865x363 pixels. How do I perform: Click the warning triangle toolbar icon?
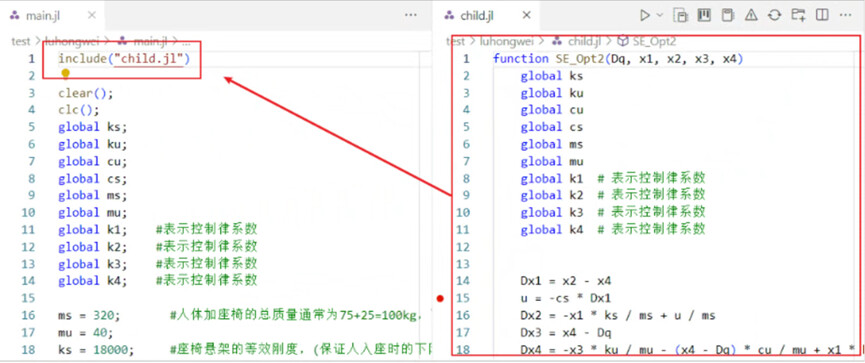pos(751,15)
